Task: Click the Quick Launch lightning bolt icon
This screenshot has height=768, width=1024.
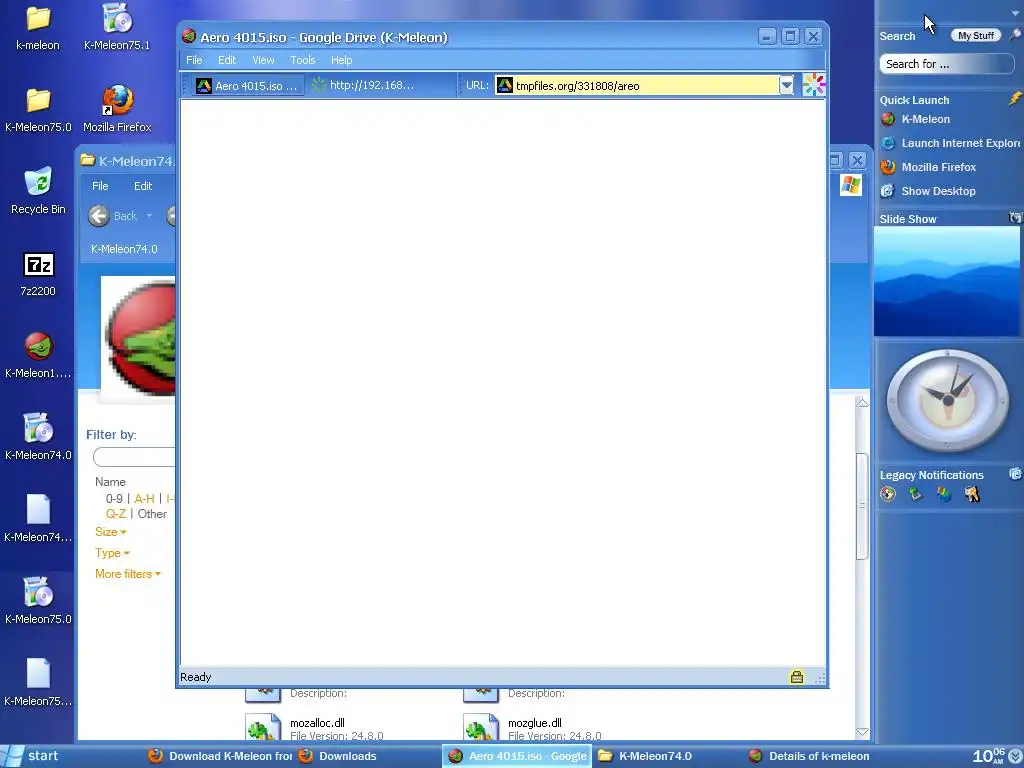Action: point(1014,99)
